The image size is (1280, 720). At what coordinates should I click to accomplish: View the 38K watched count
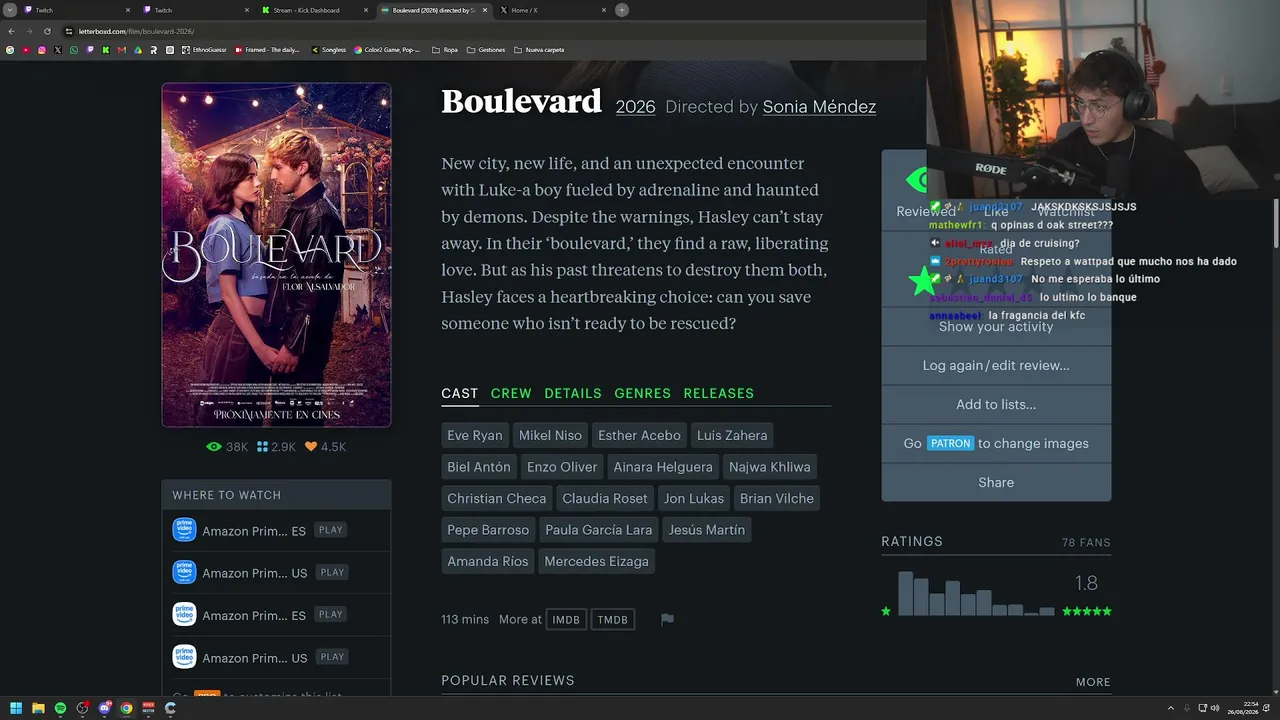227,447
